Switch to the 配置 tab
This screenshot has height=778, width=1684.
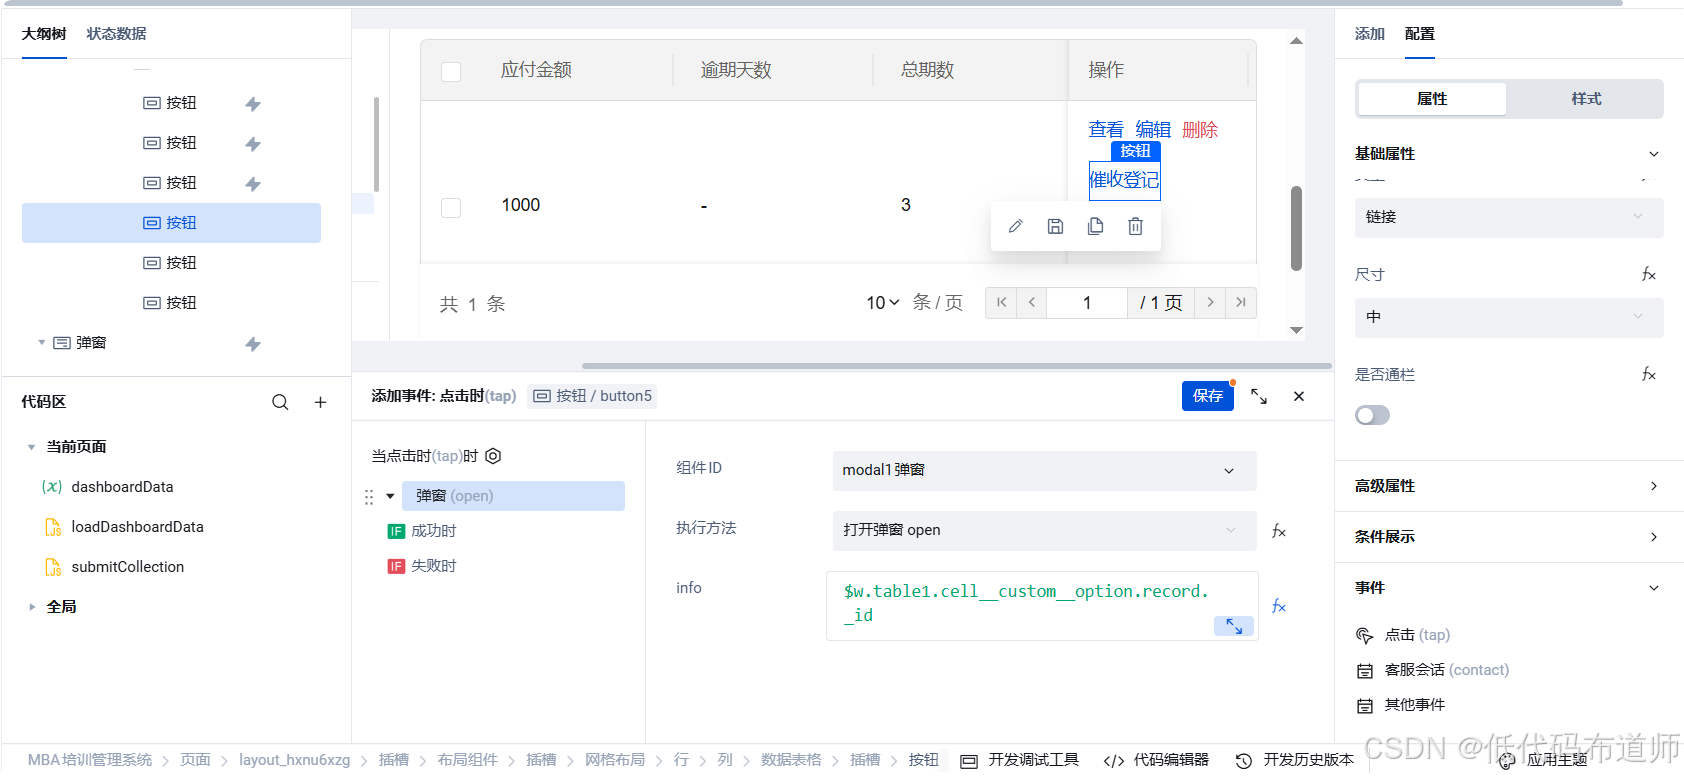tap(1420, 34)
